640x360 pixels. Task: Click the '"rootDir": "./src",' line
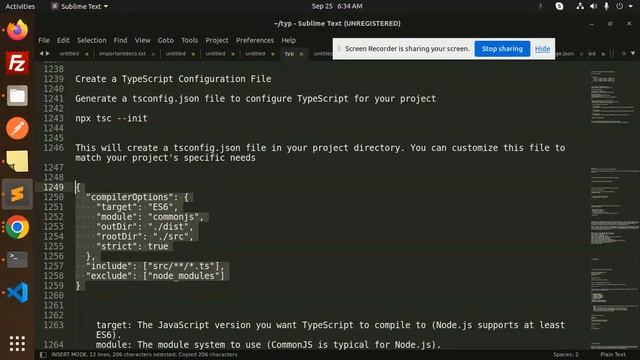pyautogui.click(x=145, y=236)
